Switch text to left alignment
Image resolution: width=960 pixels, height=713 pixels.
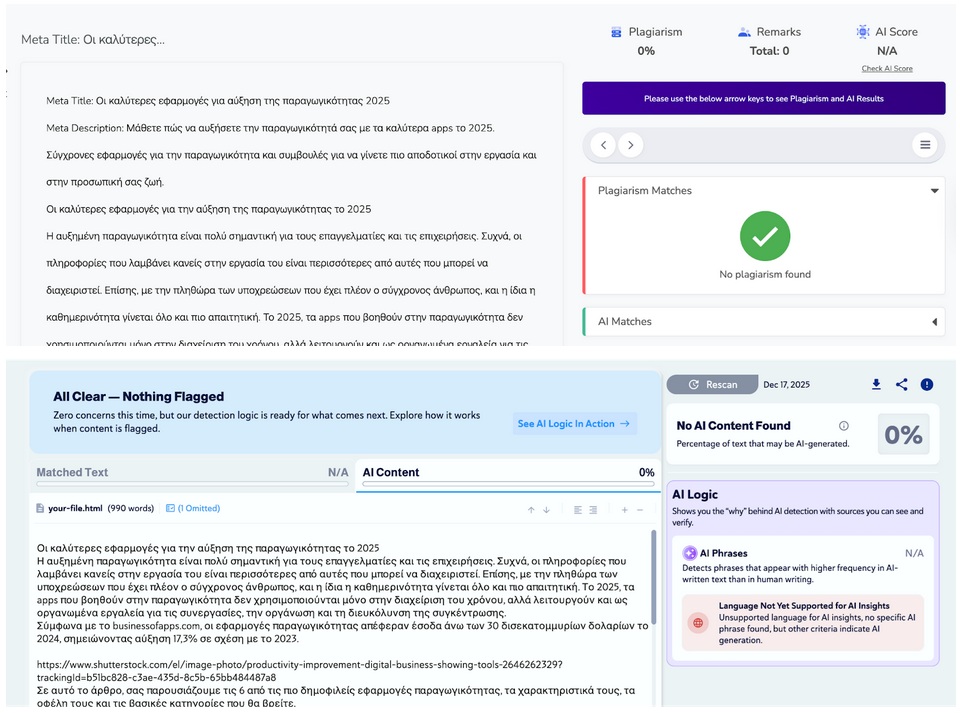pyautogui.click(x=578, y=510)
